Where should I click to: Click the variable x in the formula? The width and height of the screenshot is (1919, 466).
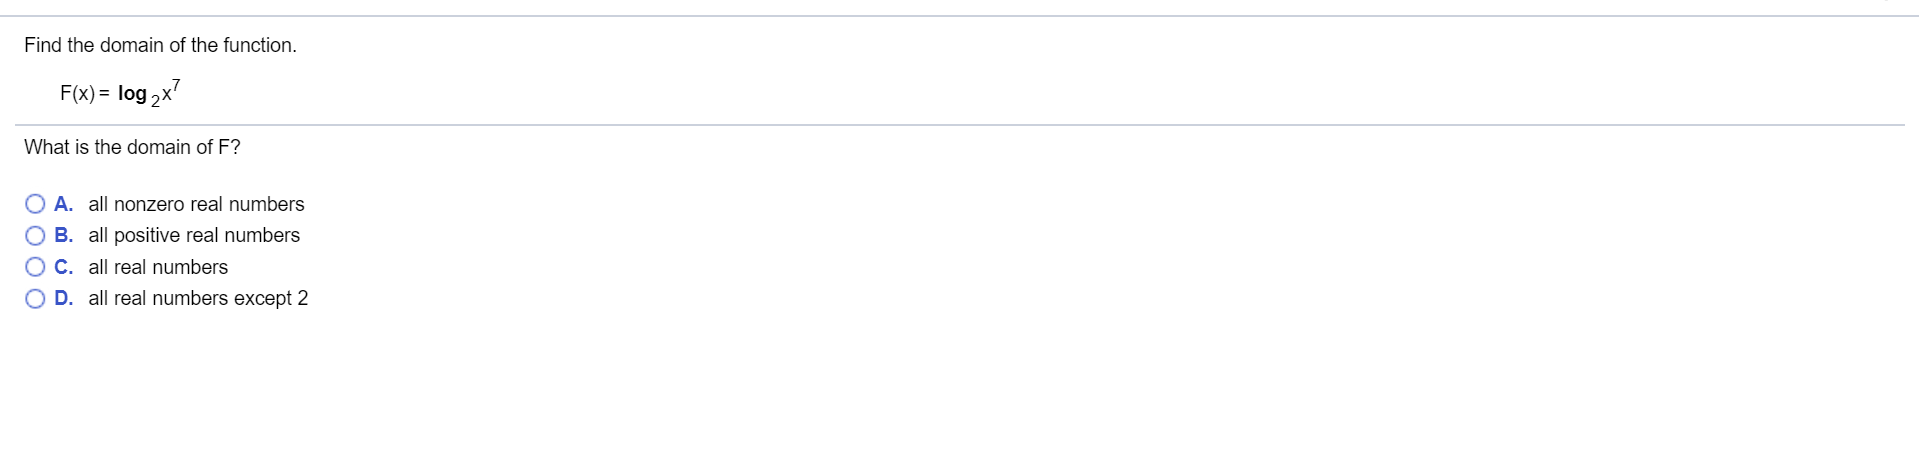click(165, 94)
